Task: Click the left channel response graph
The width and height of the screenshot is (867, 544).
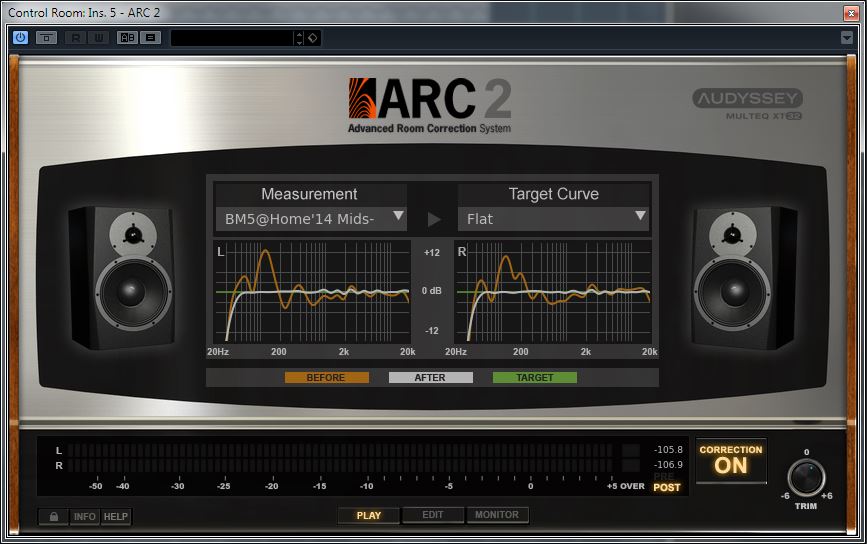Action: click(312, 292)
